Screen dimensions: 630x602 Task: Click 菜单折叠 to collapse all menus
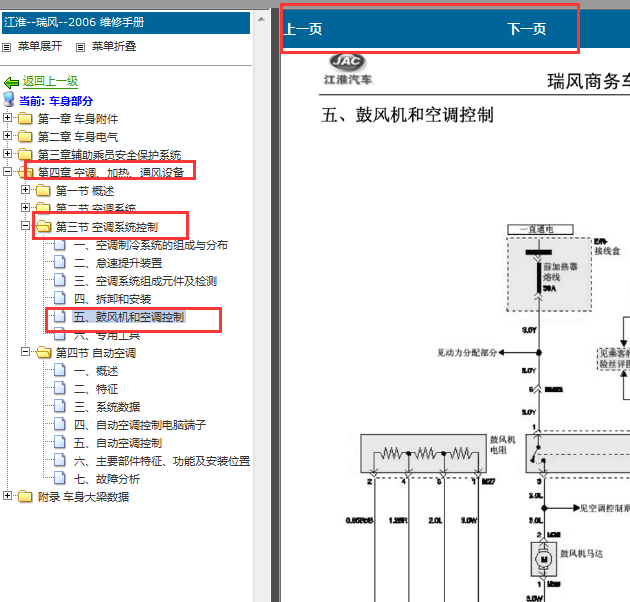[114, 47]
